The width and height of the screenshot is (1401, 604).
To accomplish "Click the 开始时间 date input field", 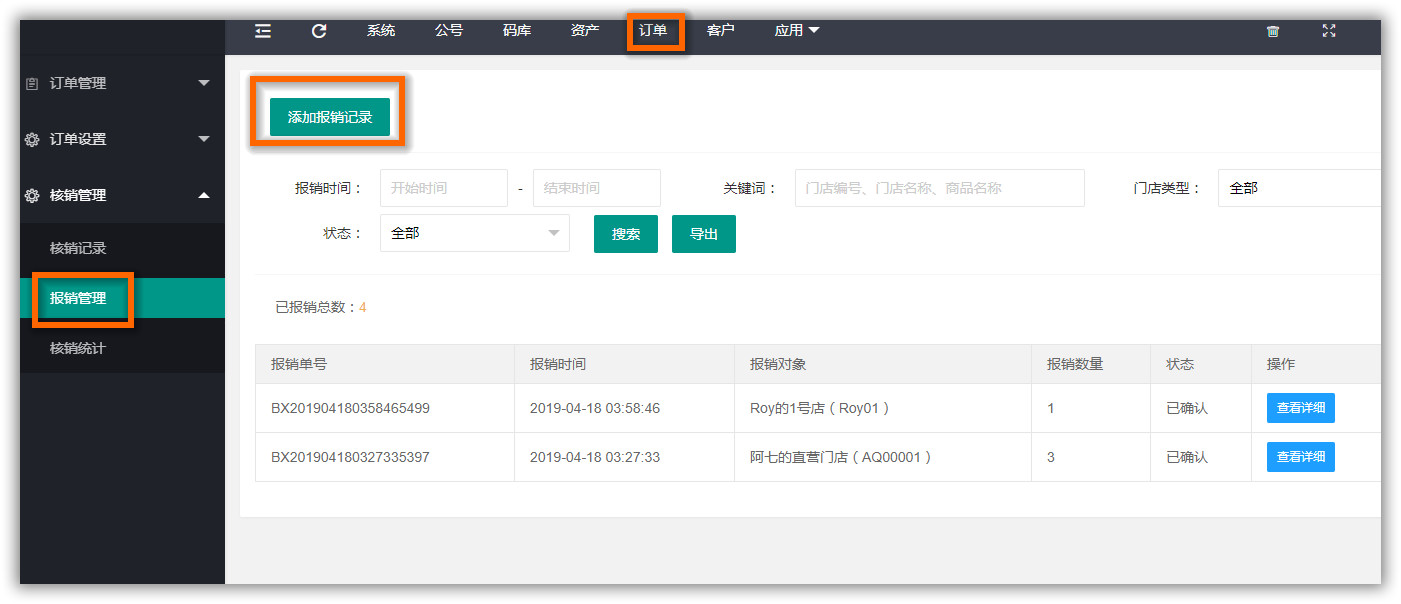I will click(x=443, y=188).
